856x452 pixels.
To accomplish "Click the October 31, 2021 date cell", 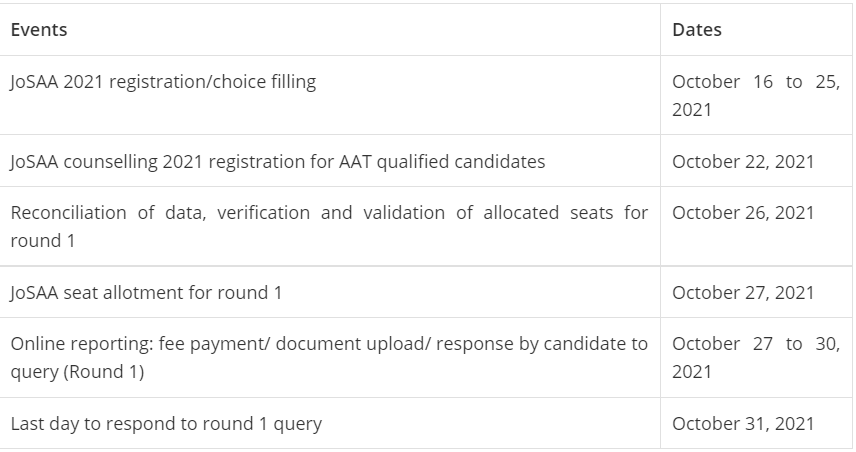I will [x=743, y=424].
